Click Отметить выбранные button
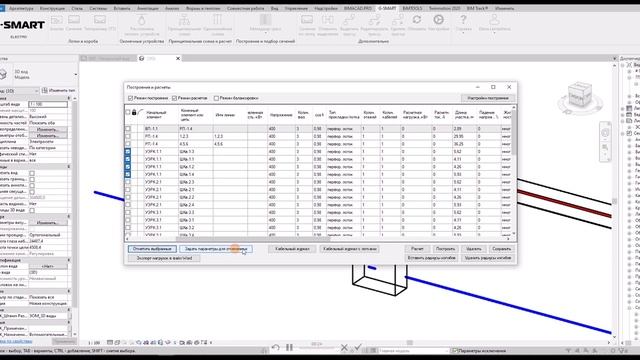This screenshot has width=640, height=360. click(152, 249)
